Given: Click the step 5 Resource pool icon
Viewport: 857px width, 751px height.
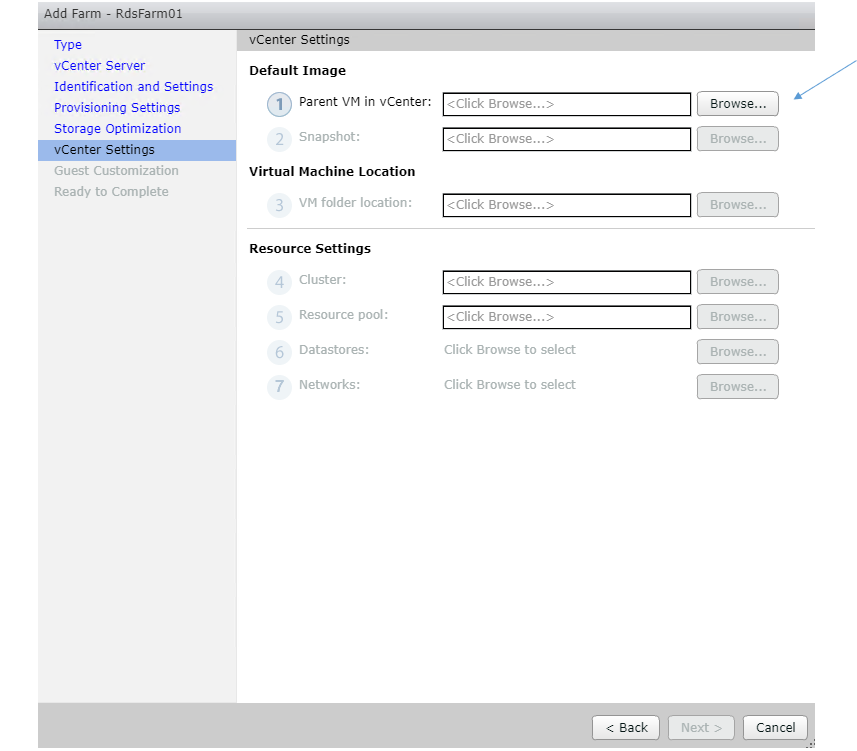Looking at the screenshot, I should [x=279, y=317].
